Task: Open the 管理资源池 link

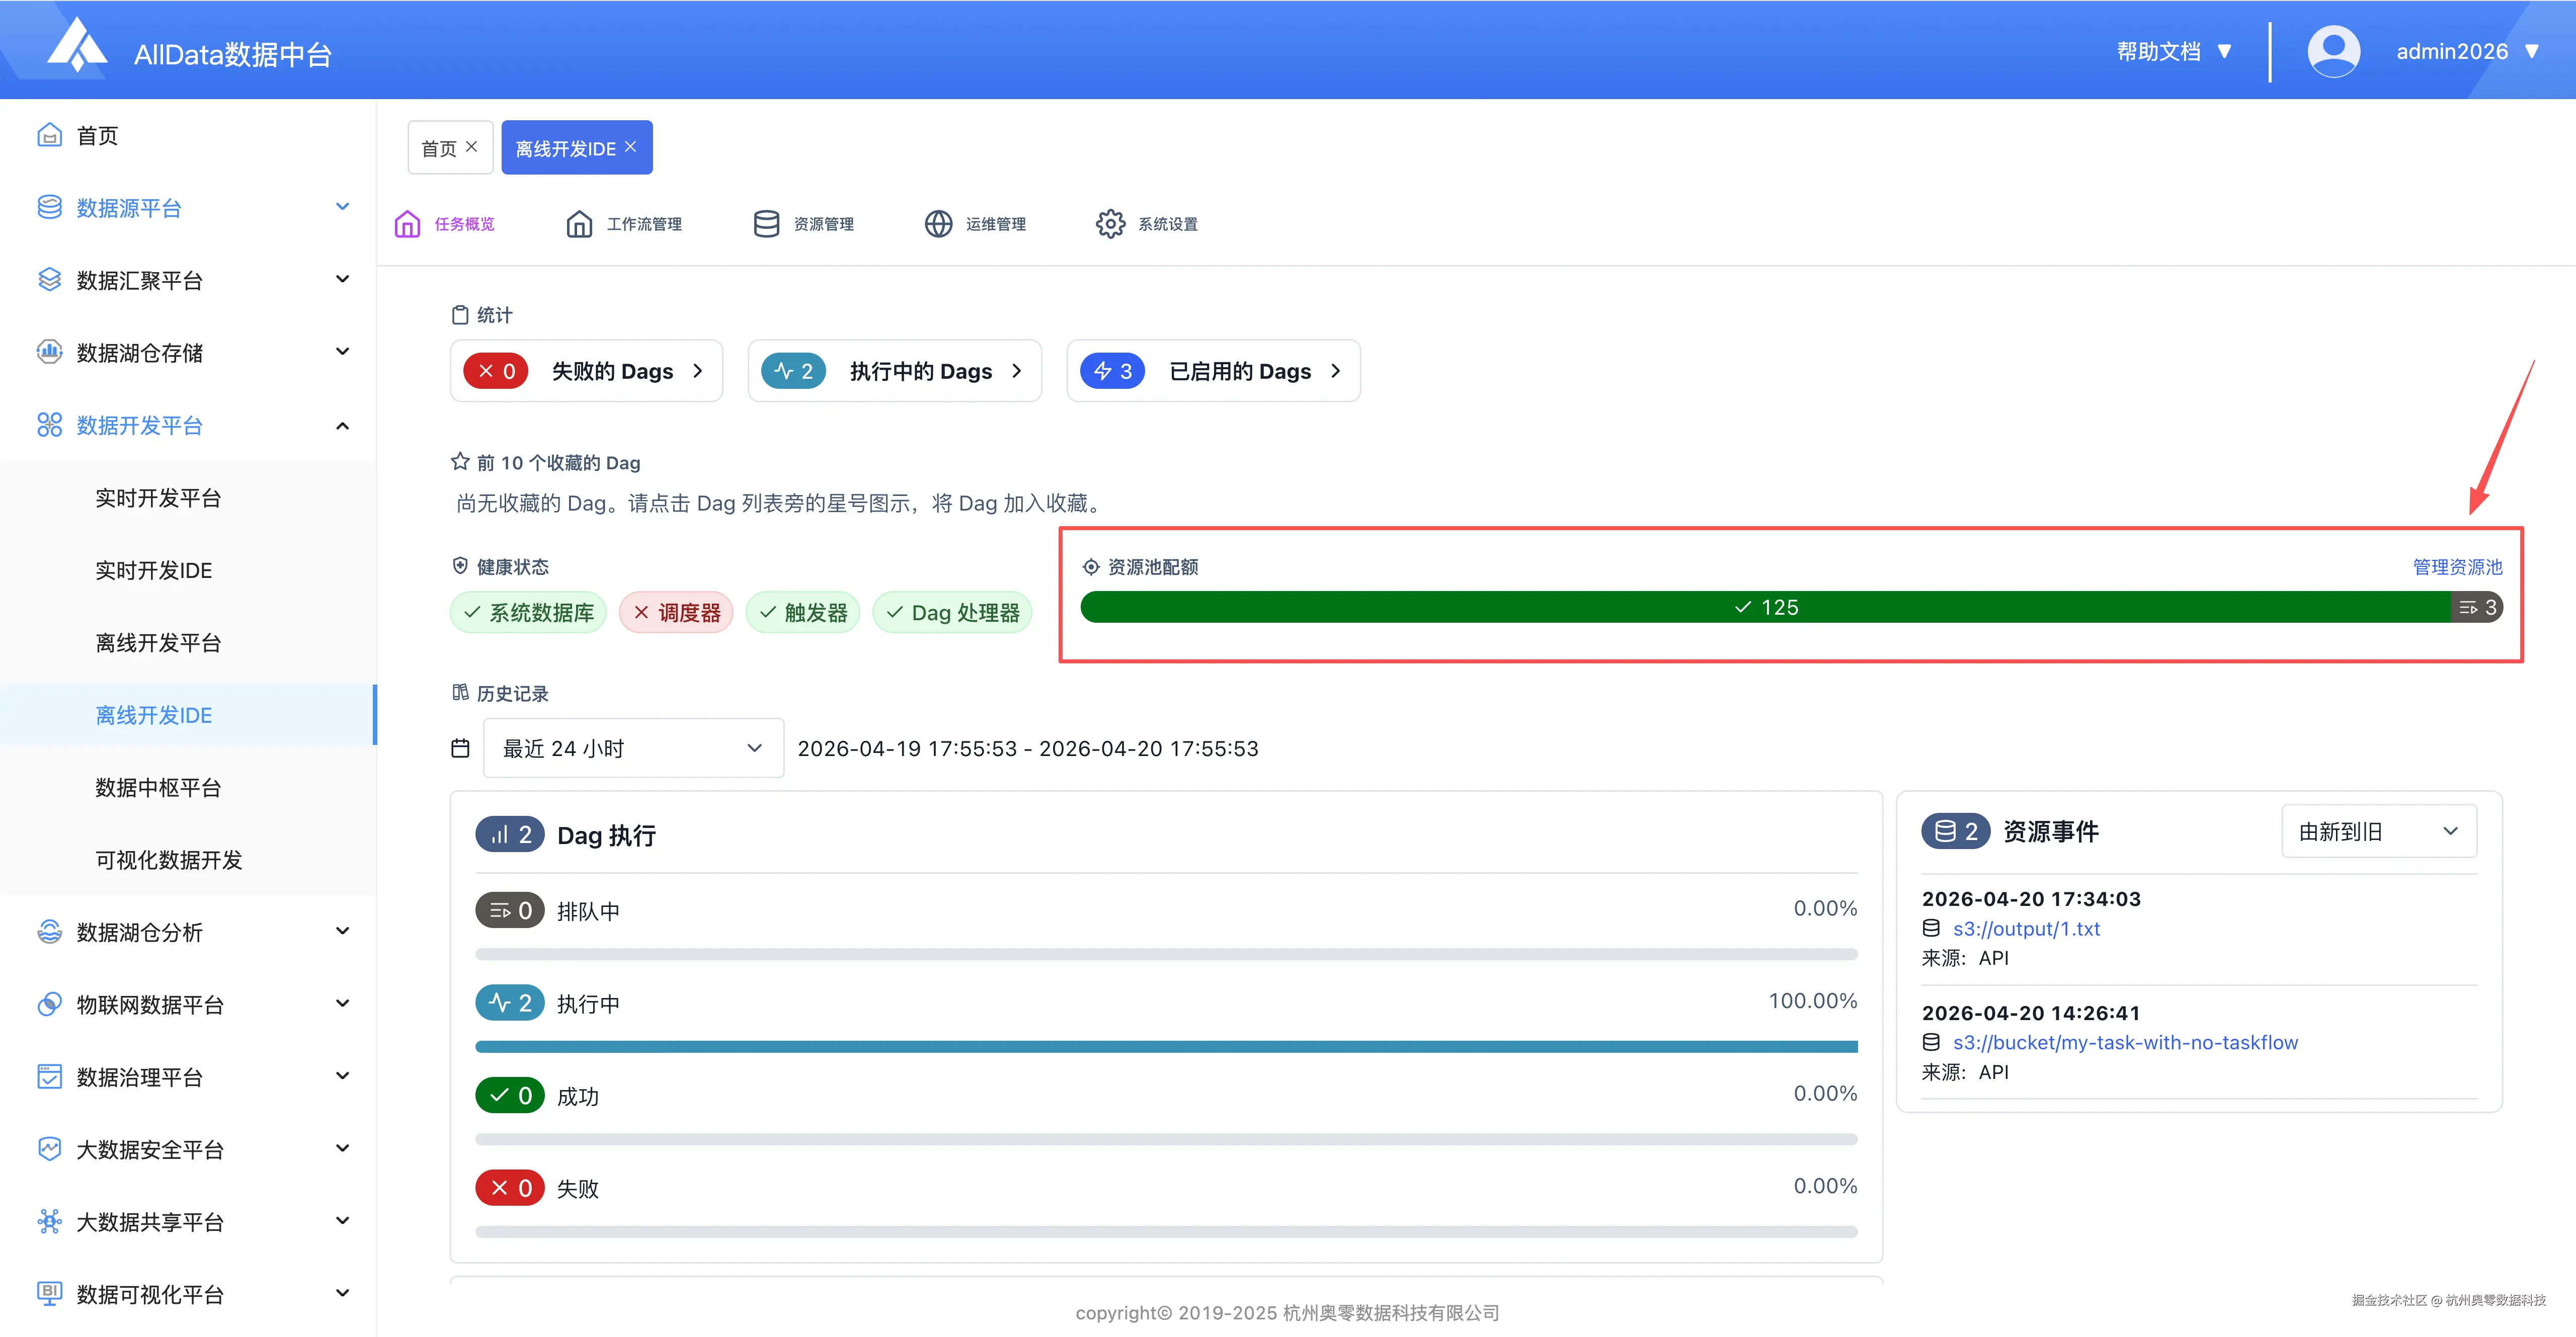Action: click(2457, 567)
